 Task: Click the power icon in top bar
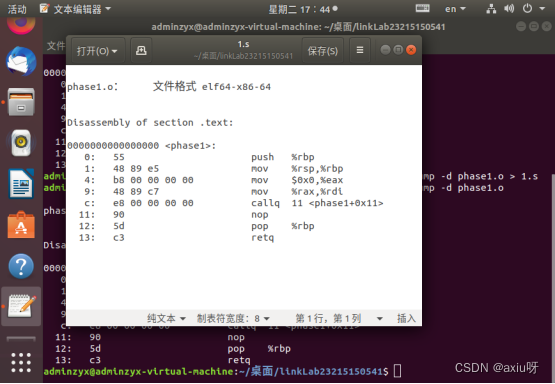[x=527, y=8]
